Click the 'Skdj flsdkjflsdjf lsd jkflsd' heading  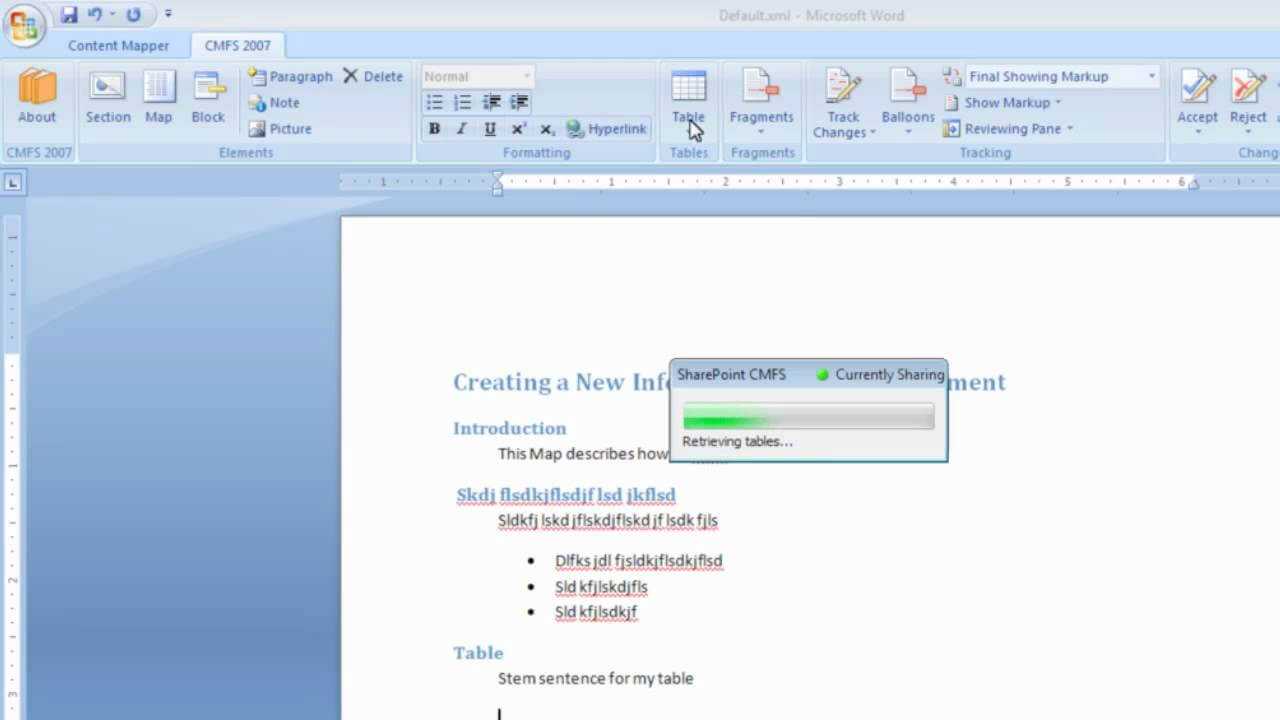pyautogui.click(x=566, y=495)
